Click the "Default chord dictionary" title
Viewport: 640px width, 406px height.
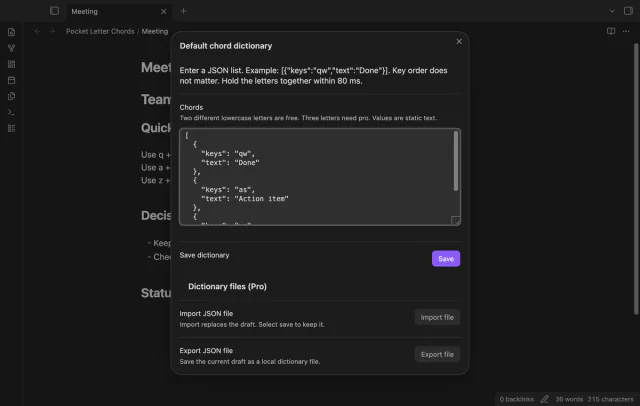[x=226, y=46]
